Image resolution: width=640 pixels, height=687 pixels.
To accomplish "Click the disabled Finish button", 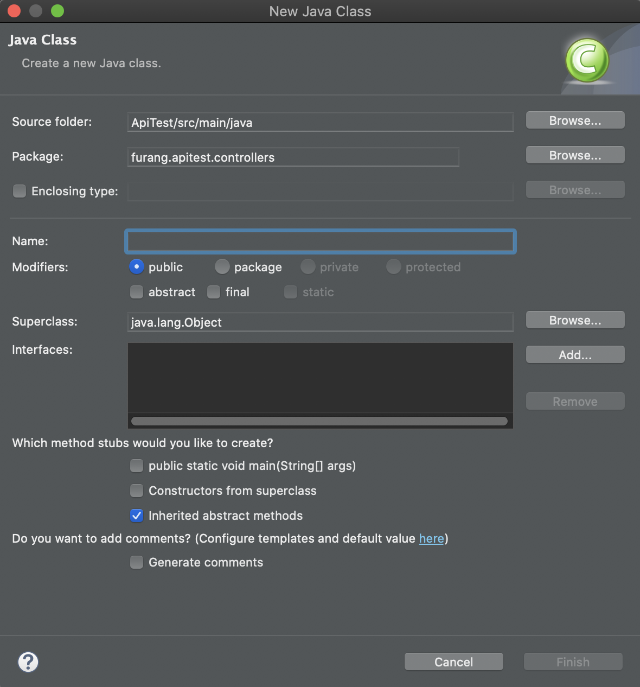I will coord(573,662).
